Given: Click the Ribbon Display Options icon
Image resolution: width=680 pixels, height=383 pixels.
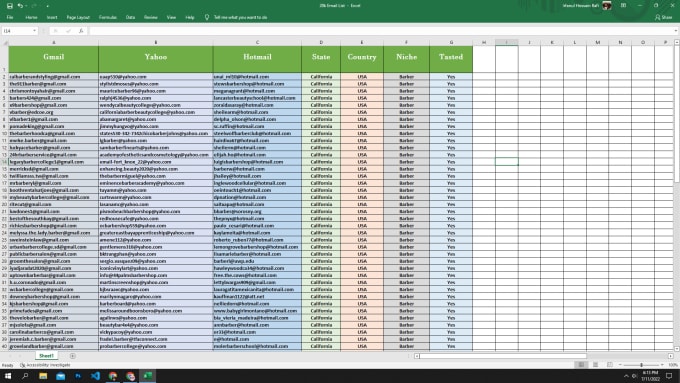Looking at the screenshot, I should pos(623,6).
